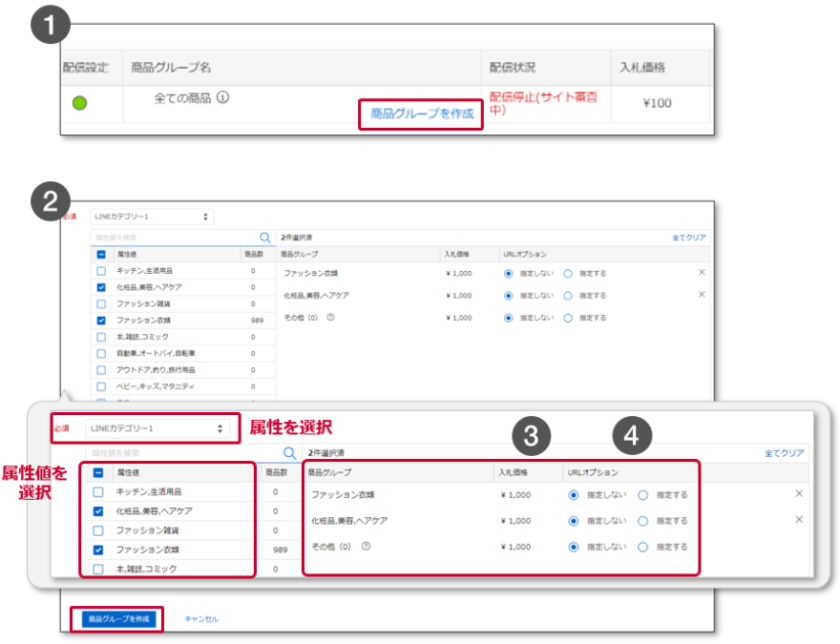Image resolution: width=840 pixels, height=644 pixels.
Task: Click the ¥100 bid price cell
Action: tap(656, 102)
